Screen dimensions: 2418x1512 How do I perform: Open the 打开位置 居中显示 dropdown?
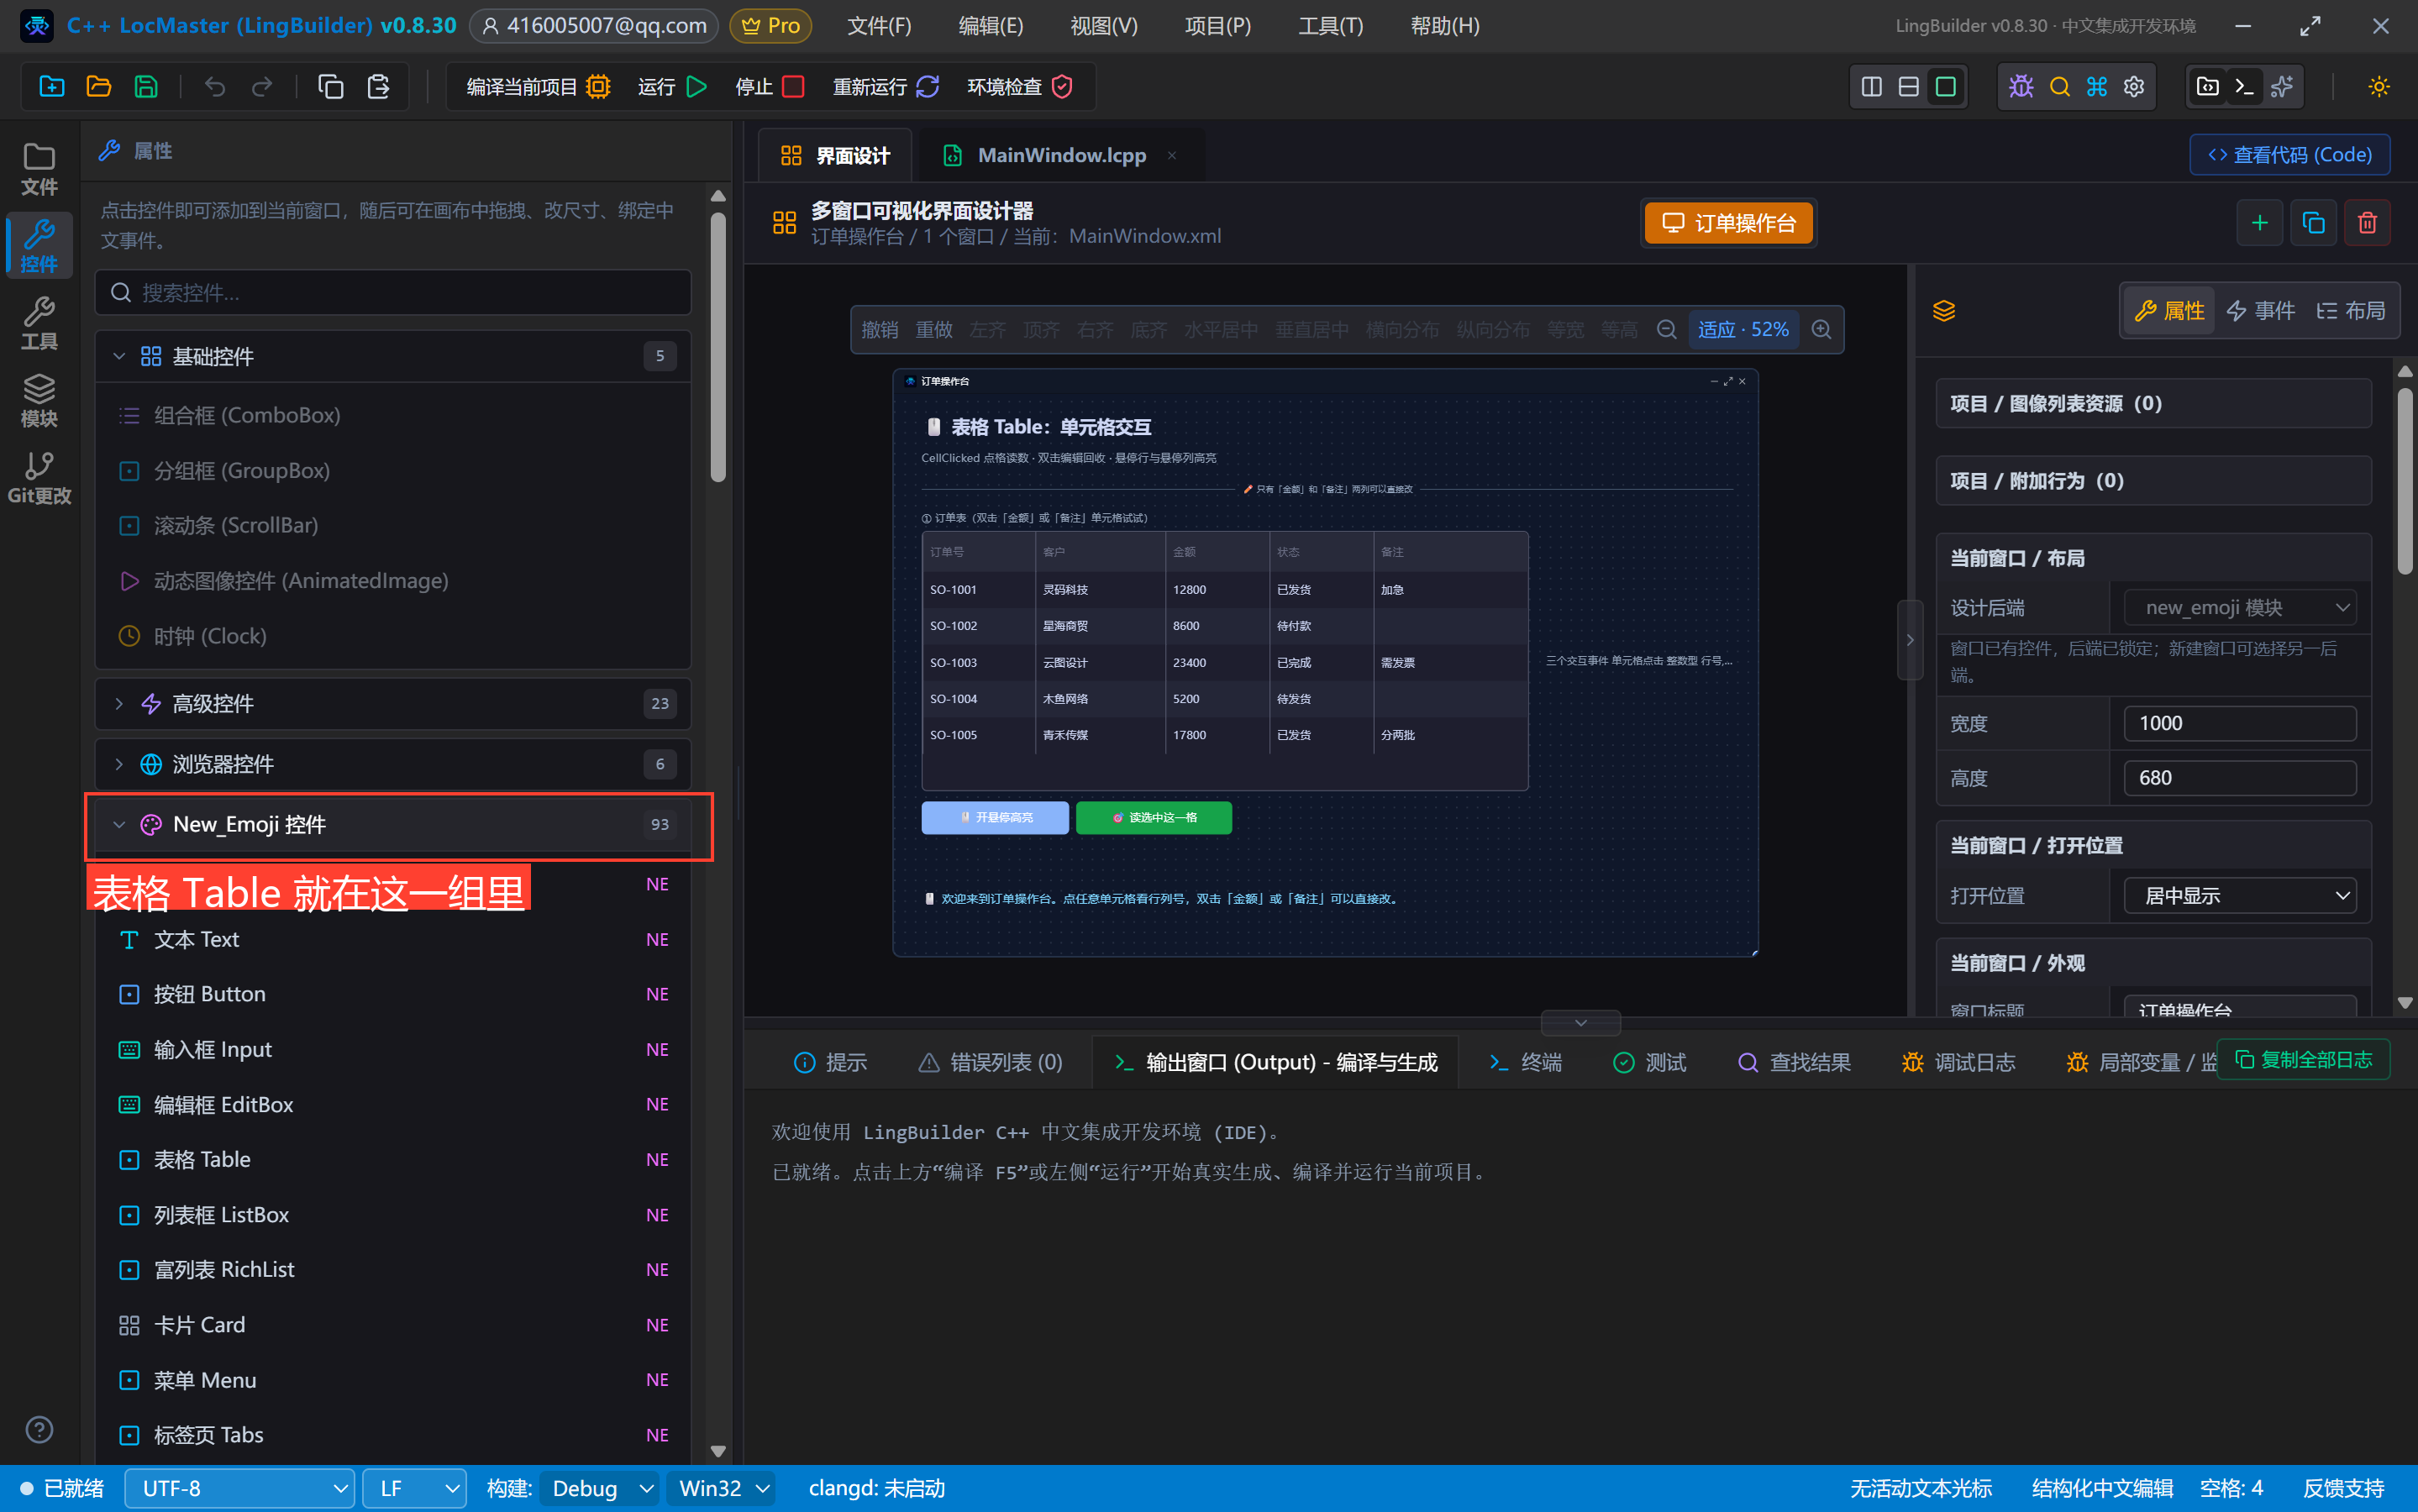click(2240, 896)
